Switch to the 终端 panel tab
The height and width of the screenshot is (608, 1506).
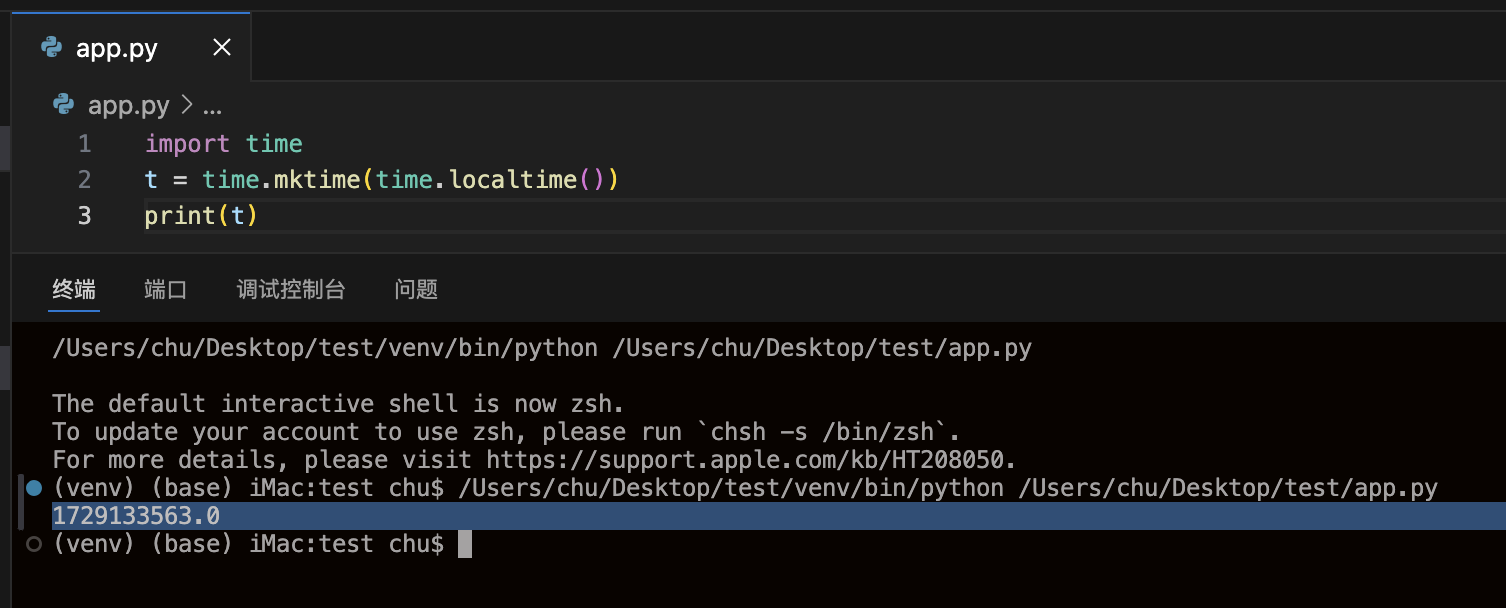74,290
